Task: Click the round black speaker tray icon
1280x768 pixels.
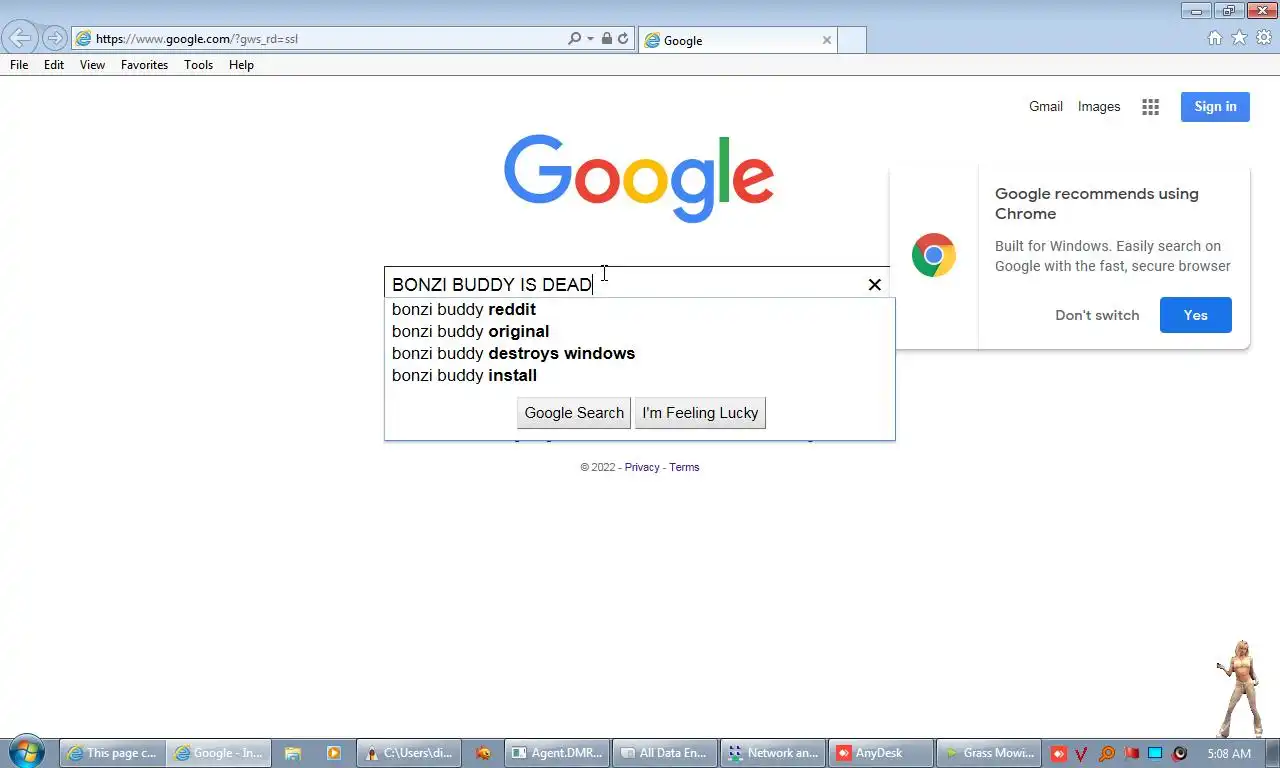Action: [1180, 753]
